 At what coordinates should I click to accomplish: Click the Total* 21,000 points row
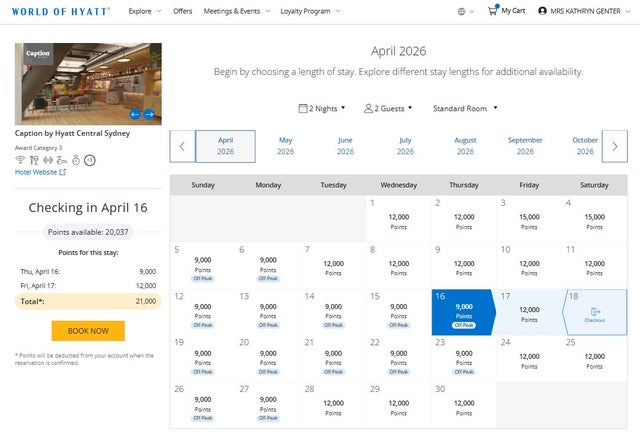click(88, 302)
